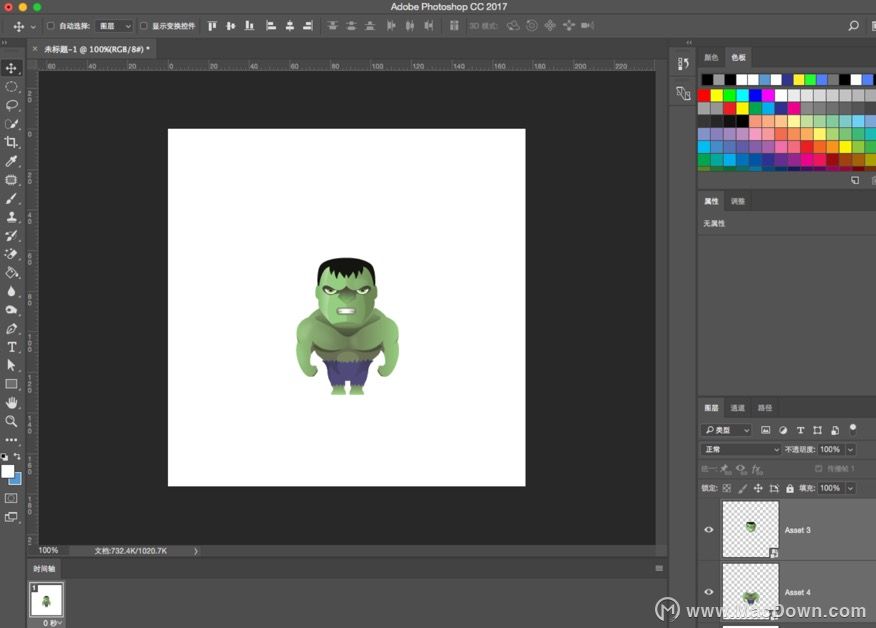Filter layers by shape layer type

click(817, 430)
